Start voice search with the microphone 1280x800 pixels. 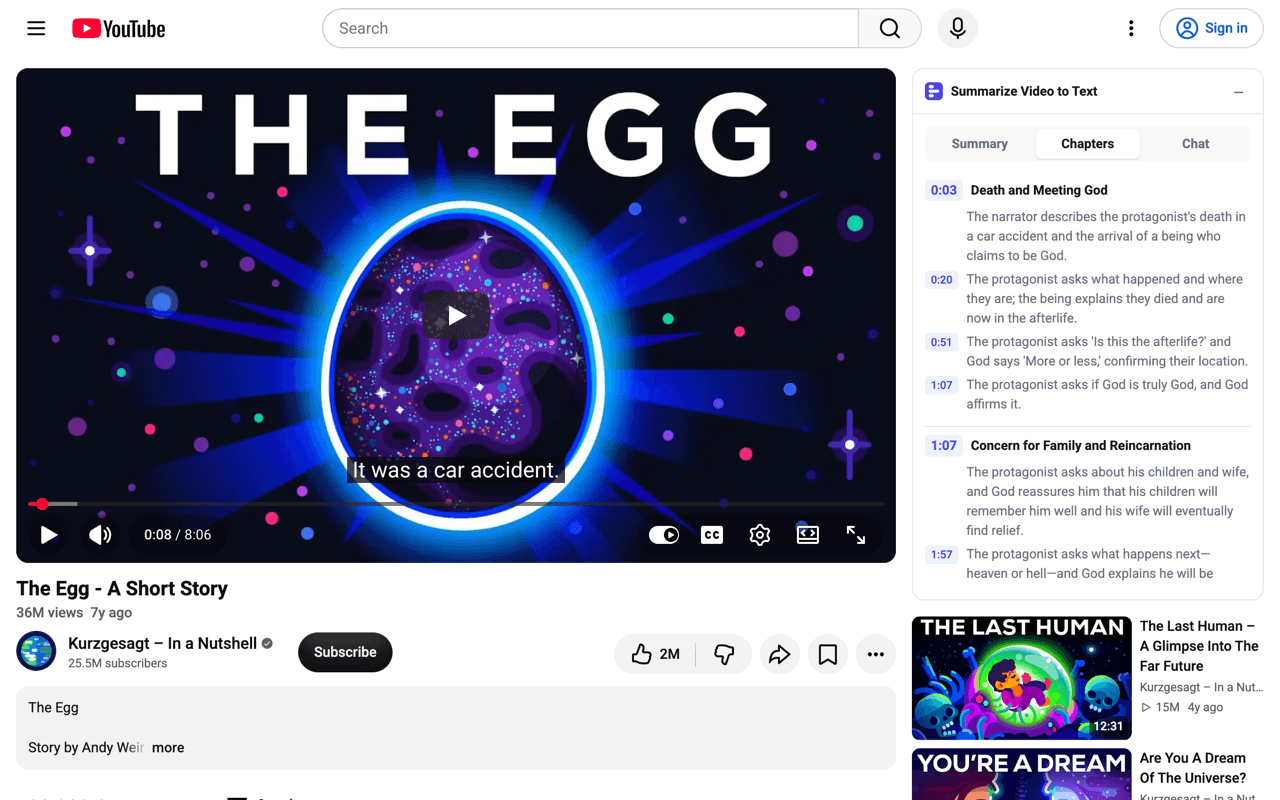957,28
